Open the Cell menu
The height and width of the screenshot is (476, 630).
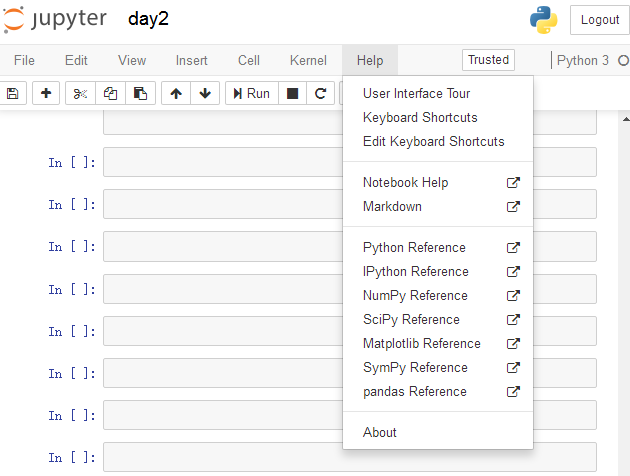249,60
